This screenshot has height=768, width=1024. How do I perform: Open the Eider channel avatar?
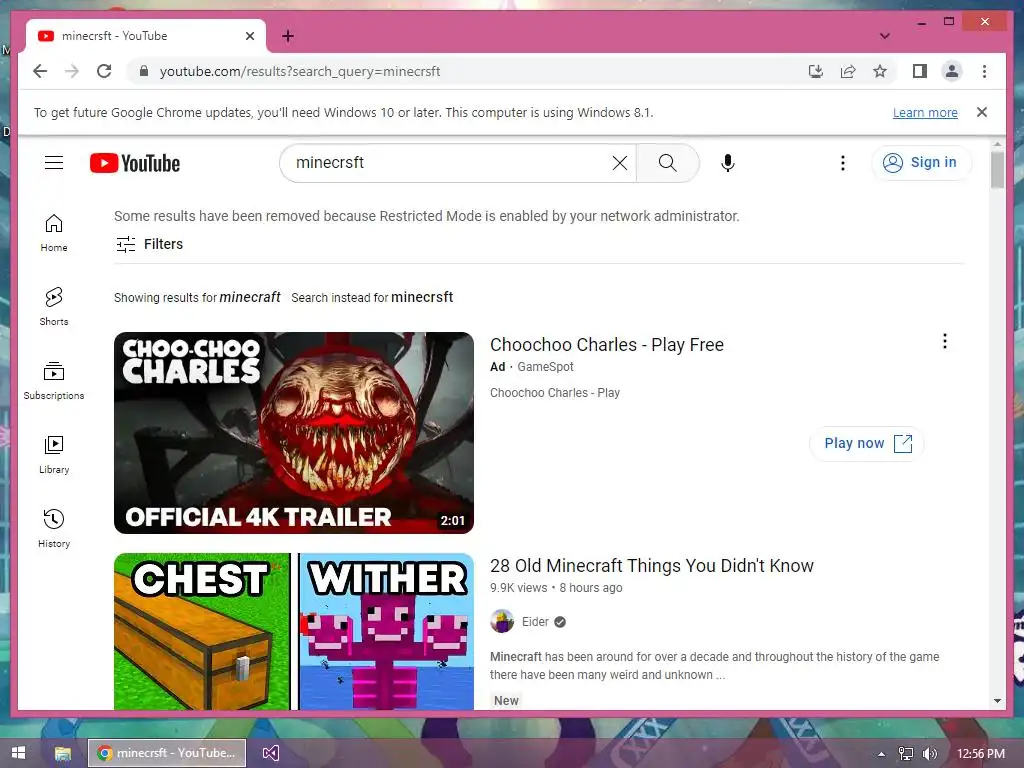click(502, 622)
